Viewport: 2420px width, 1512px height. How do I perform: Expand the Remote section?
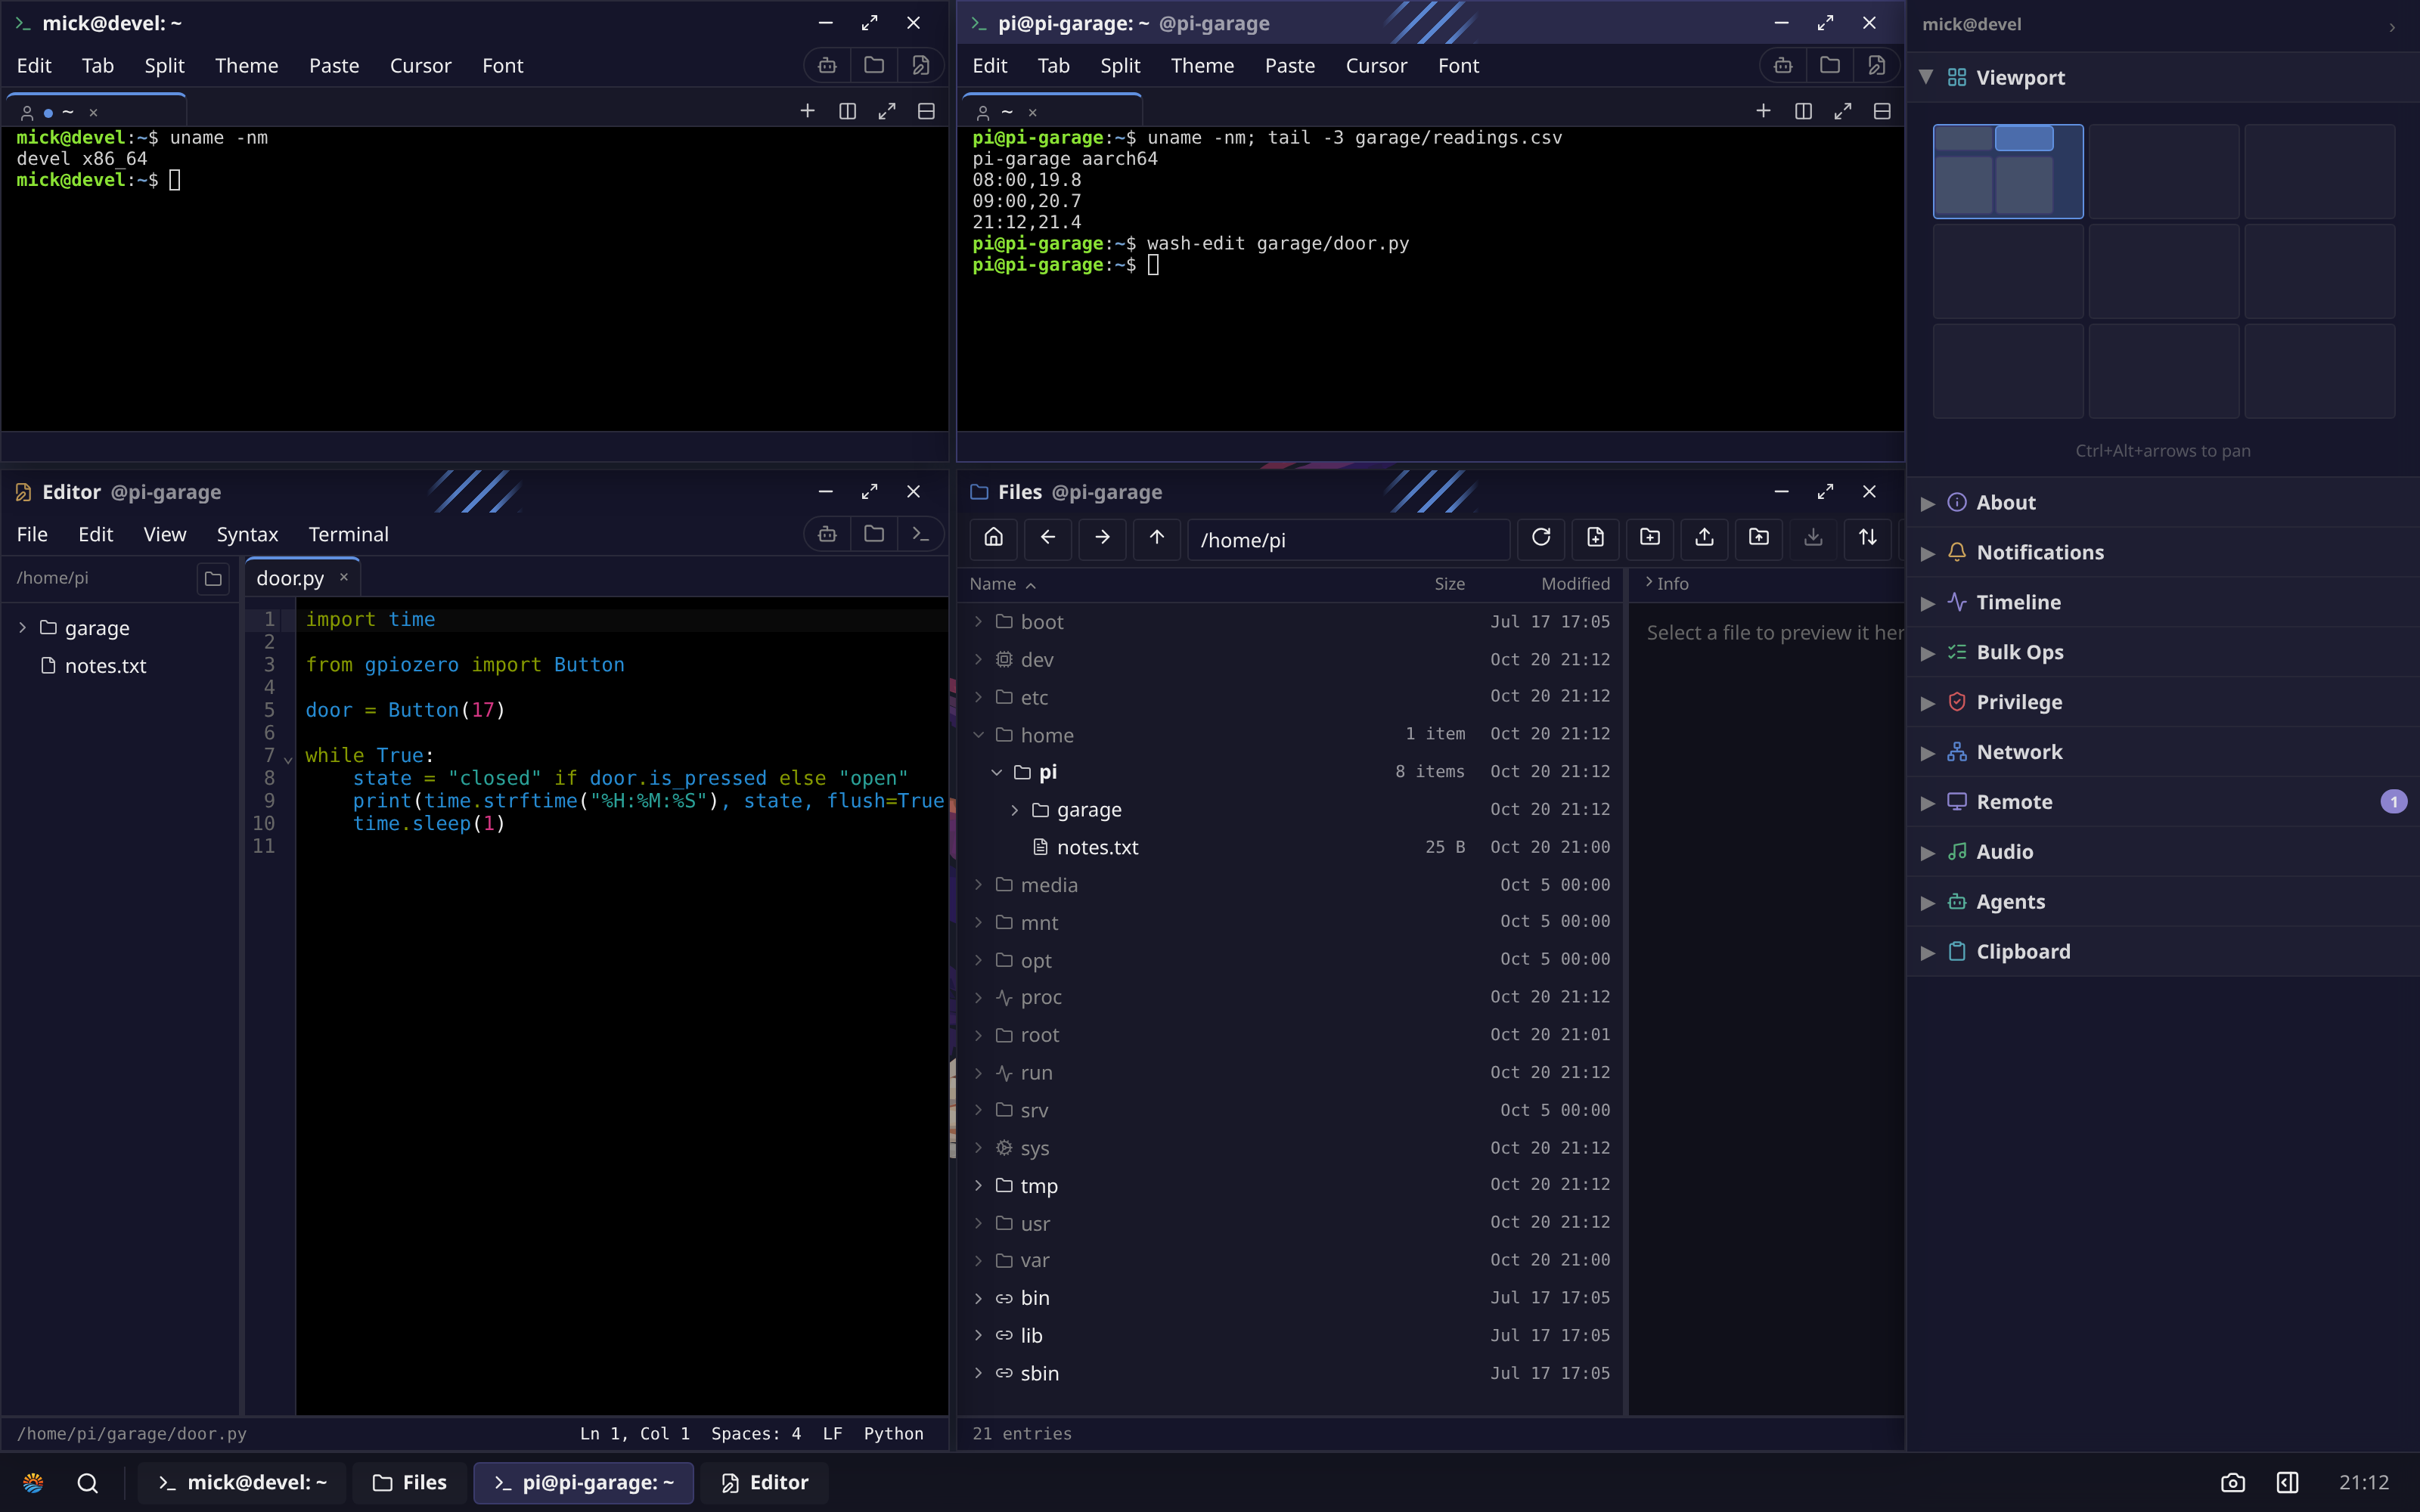pyautogui.click(x=2162, y=802)
